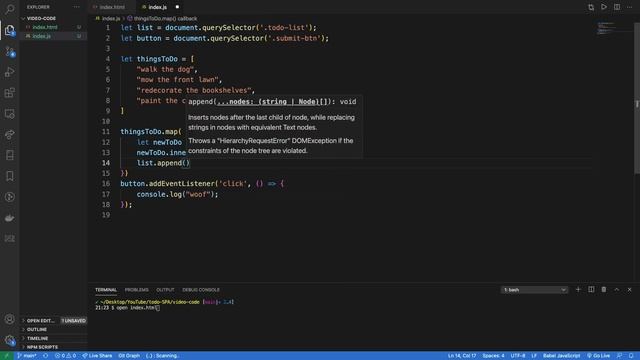Open the Bookmarks activity bar icon
Screen dimensions: 640x360
[x=9, y=176]
